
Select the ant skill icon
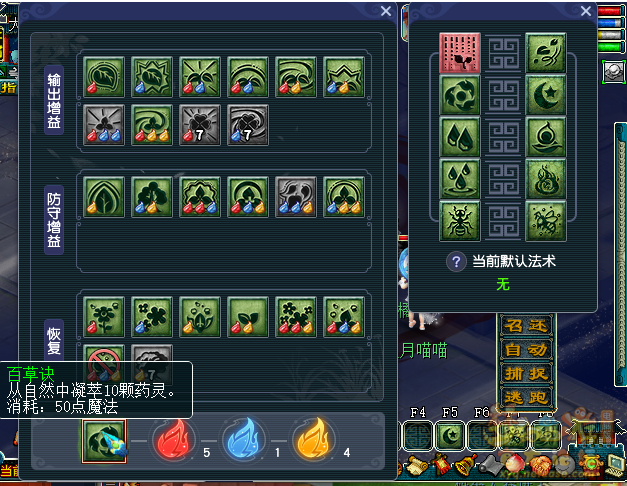[x=459, y=221]
